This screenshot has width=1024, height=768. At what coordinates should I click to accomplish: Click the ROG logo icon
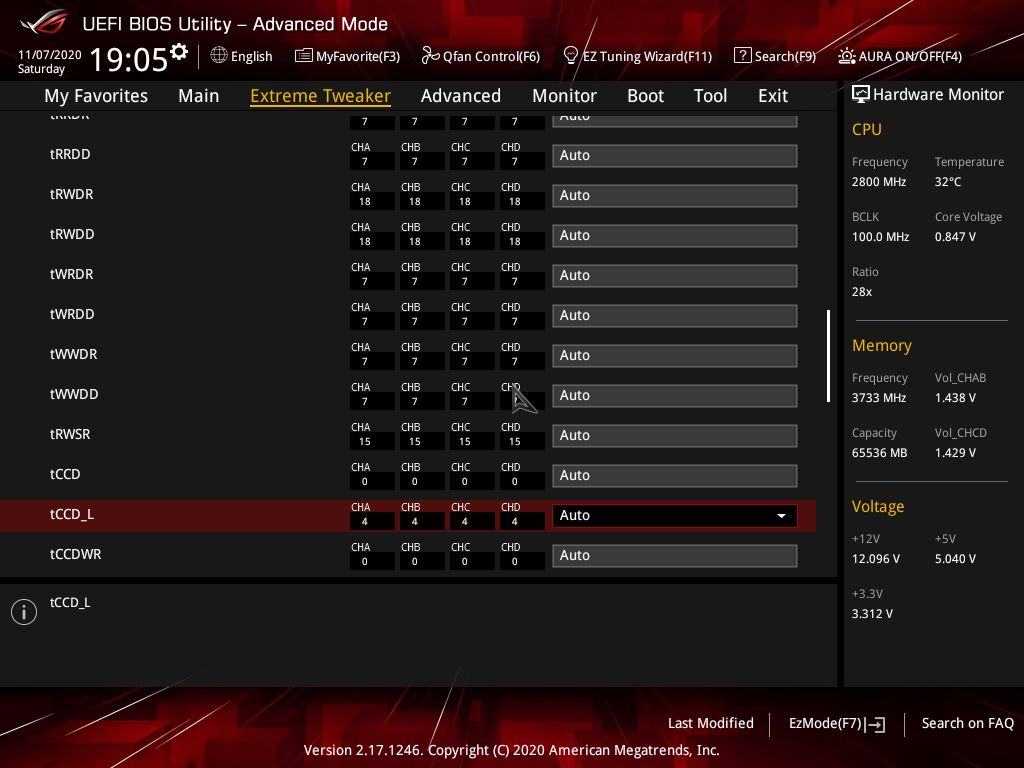click(43, 22)
